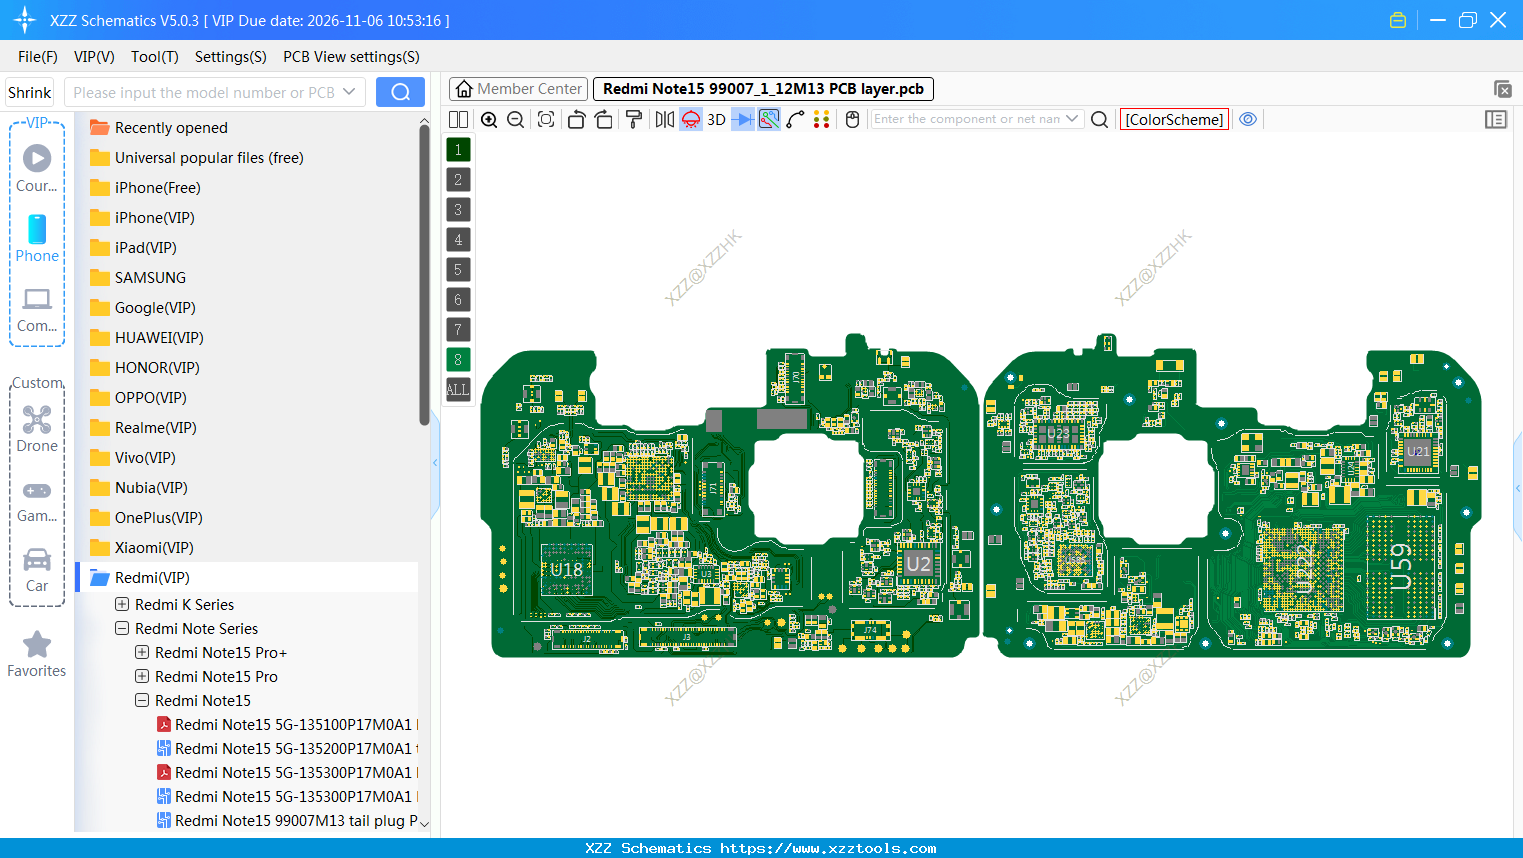
Task: Switch to 3D view mode
Action: (715, 119)
